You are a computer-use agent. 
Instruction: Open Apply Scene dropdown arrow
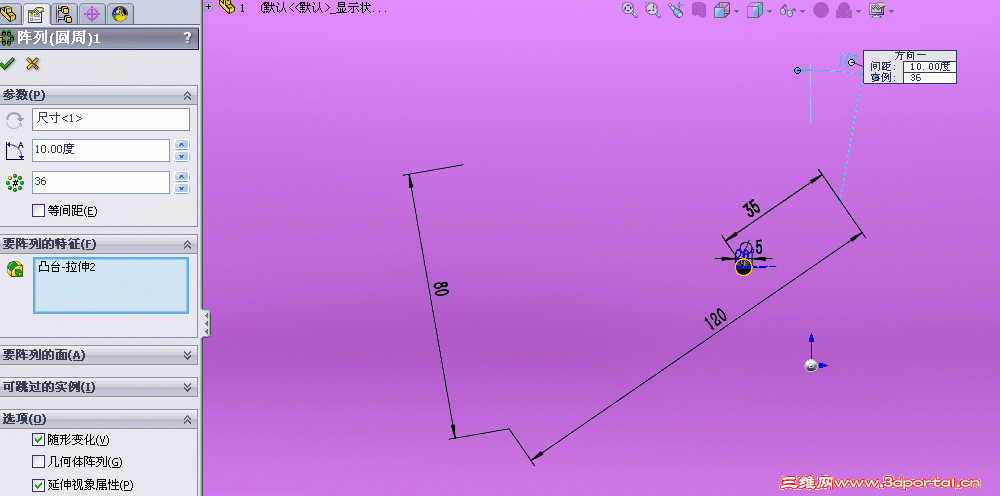tap(860, 11)
